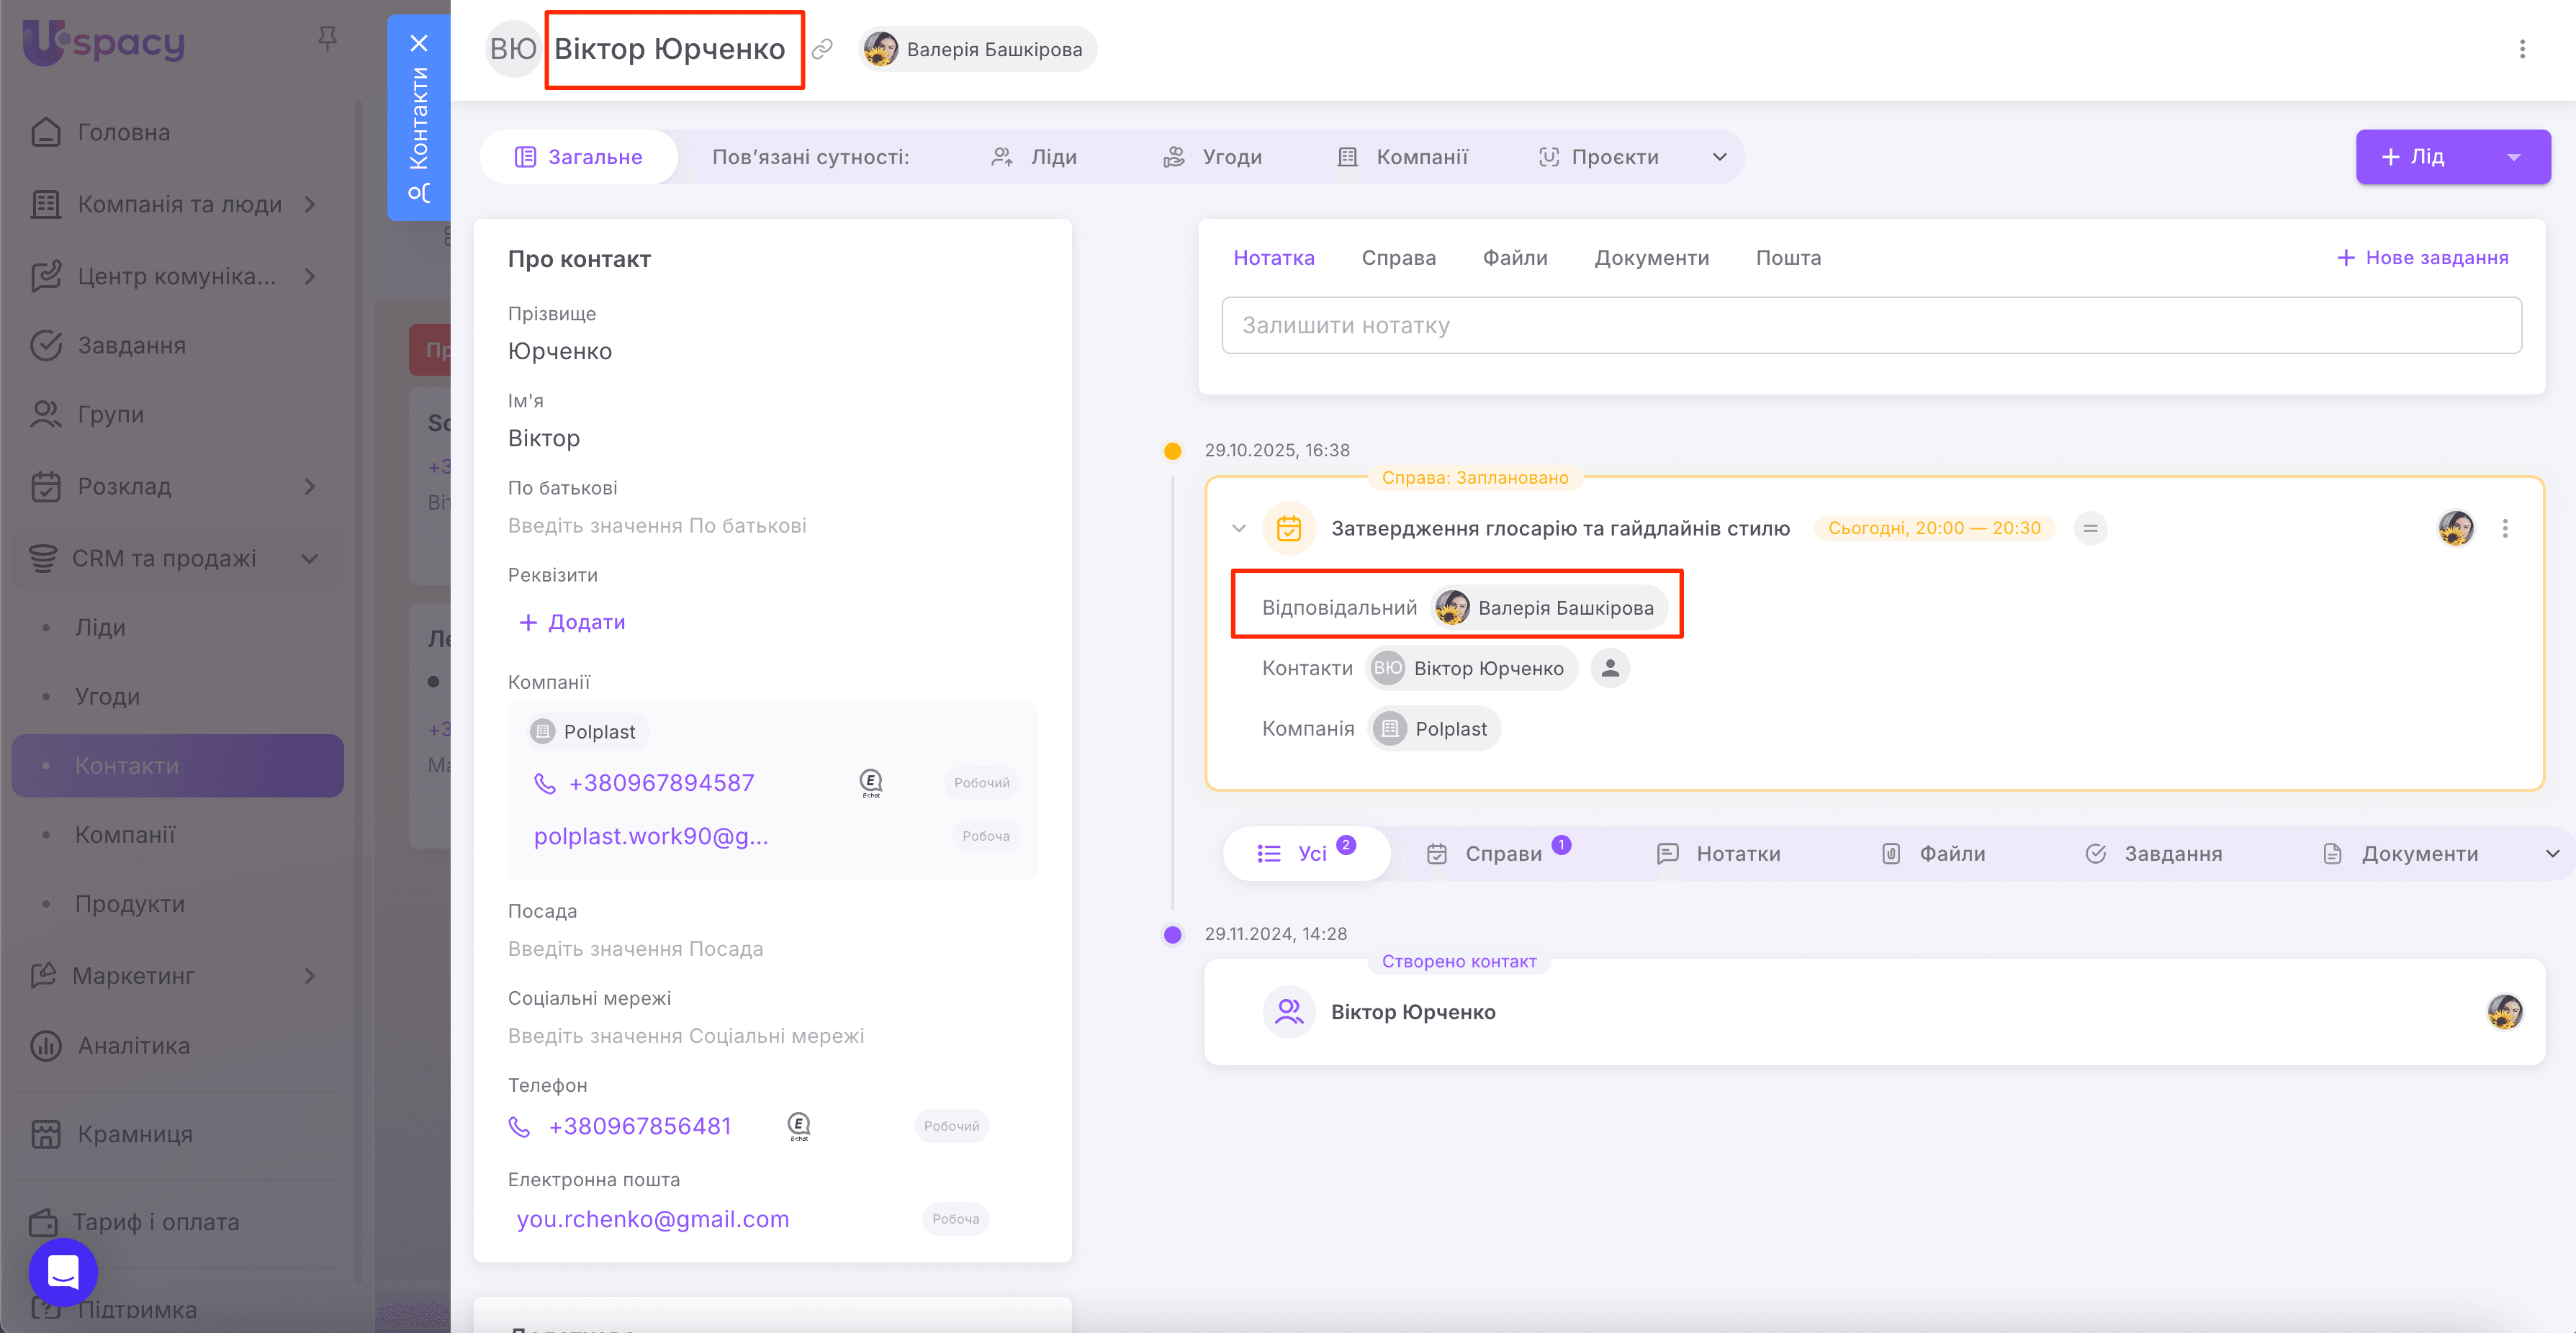Image resolution: width=2576 pixels, height=1333 pixels.
Task: Open Групи in sidebar
Action: point(88,414)
